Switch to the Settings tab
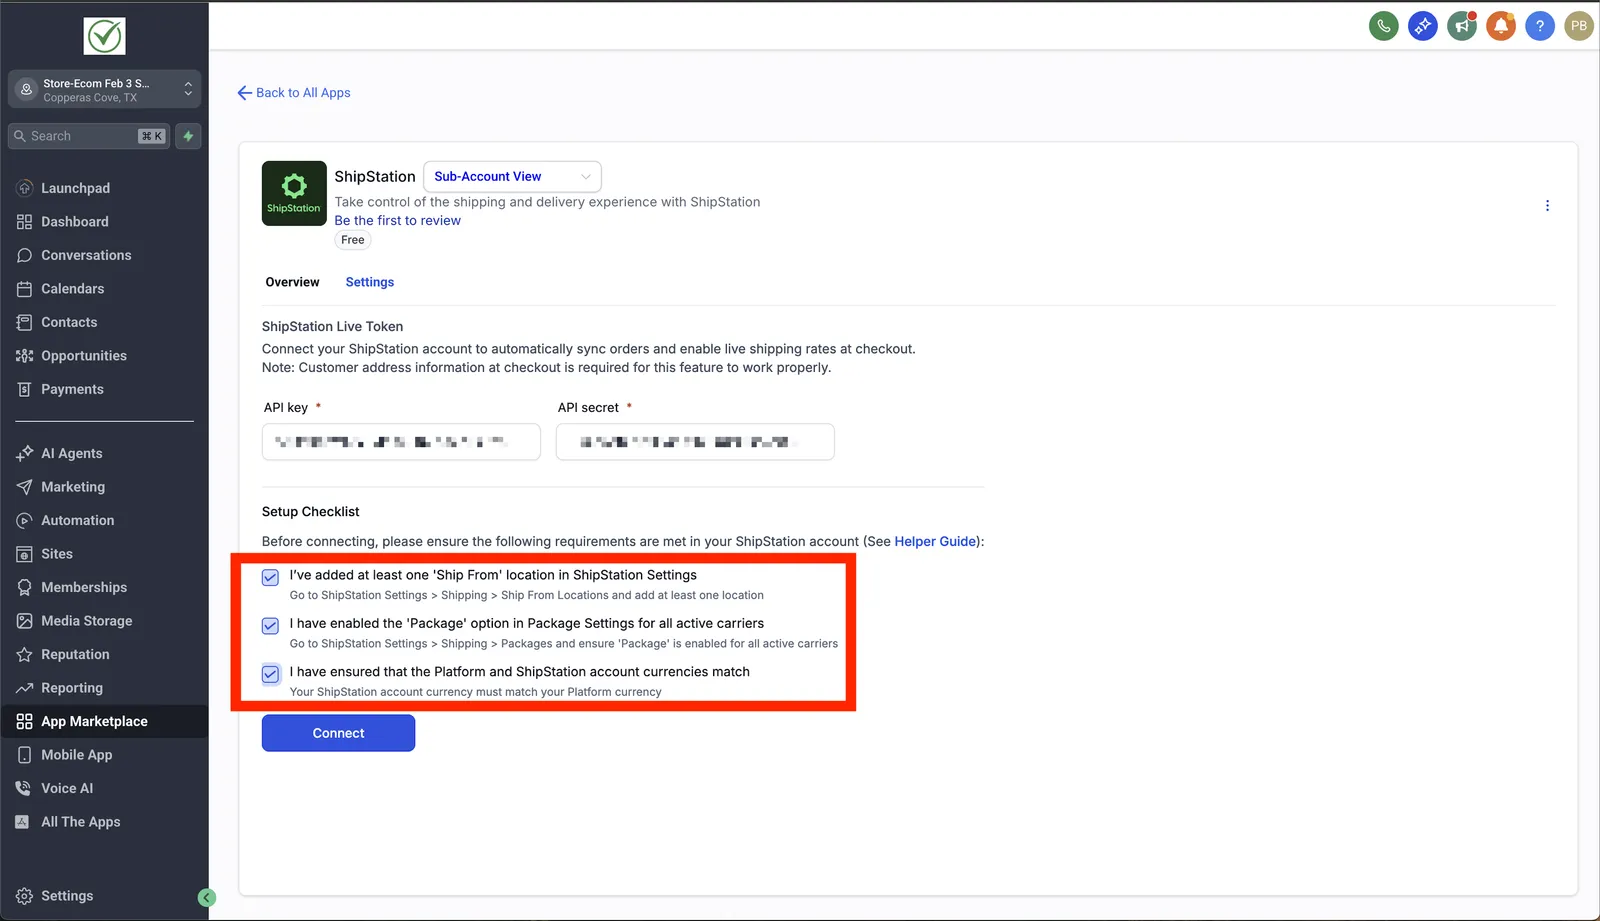 click(x=370, y=282)
